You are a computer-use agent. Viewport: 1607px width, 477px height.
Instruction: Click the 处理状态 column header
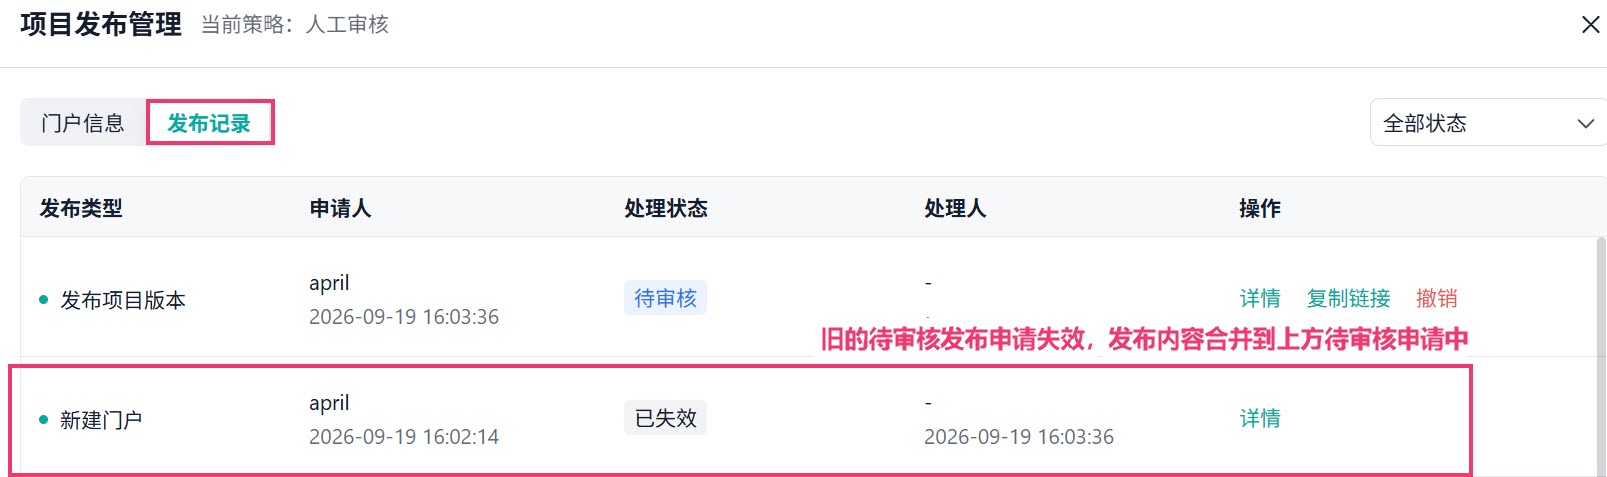coord(666,208)
